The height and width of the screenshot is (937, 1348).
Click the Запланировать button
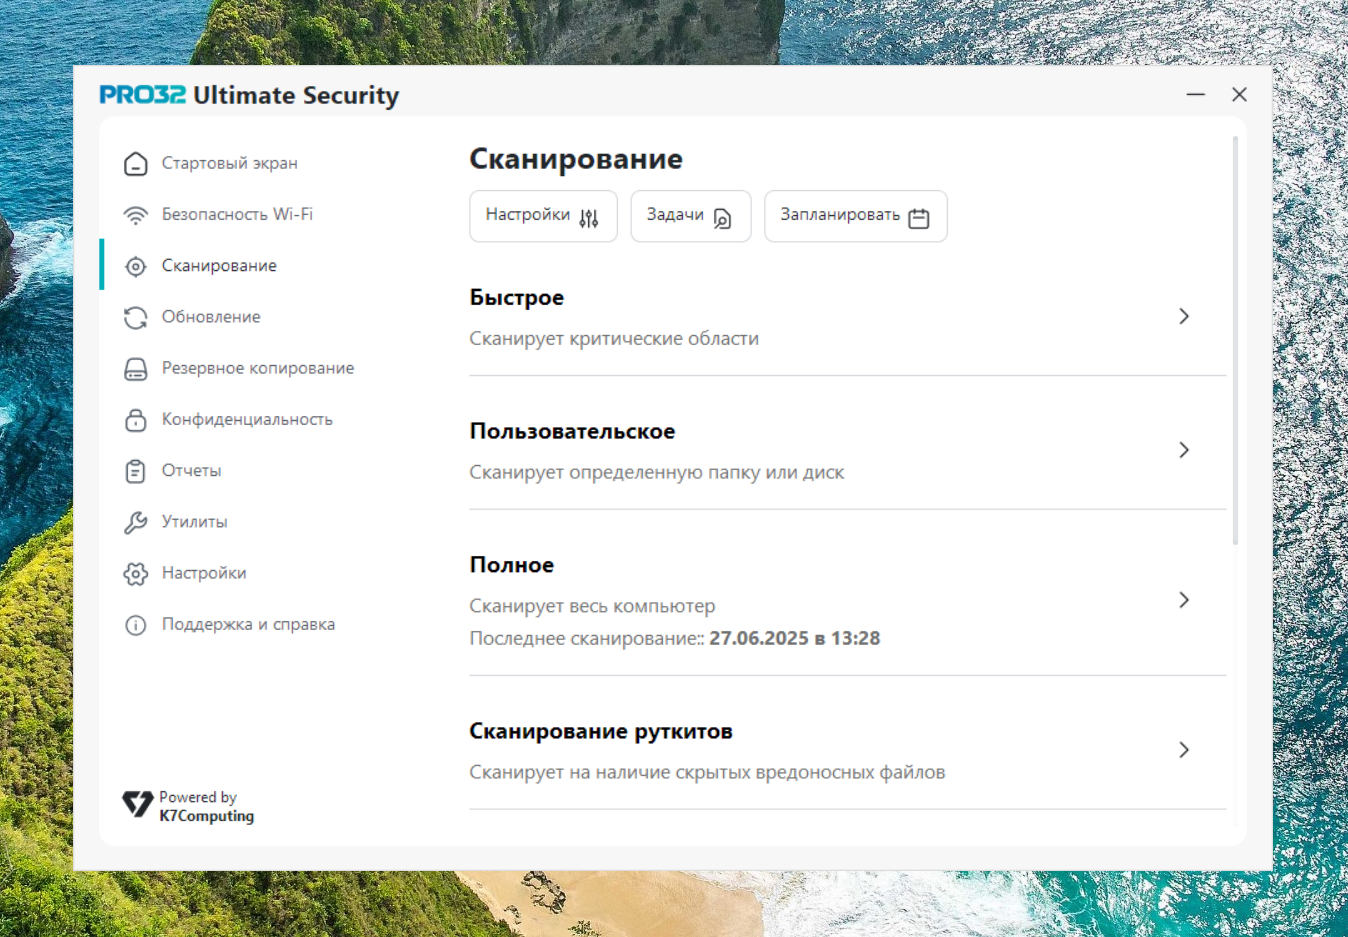click(855, 216)
